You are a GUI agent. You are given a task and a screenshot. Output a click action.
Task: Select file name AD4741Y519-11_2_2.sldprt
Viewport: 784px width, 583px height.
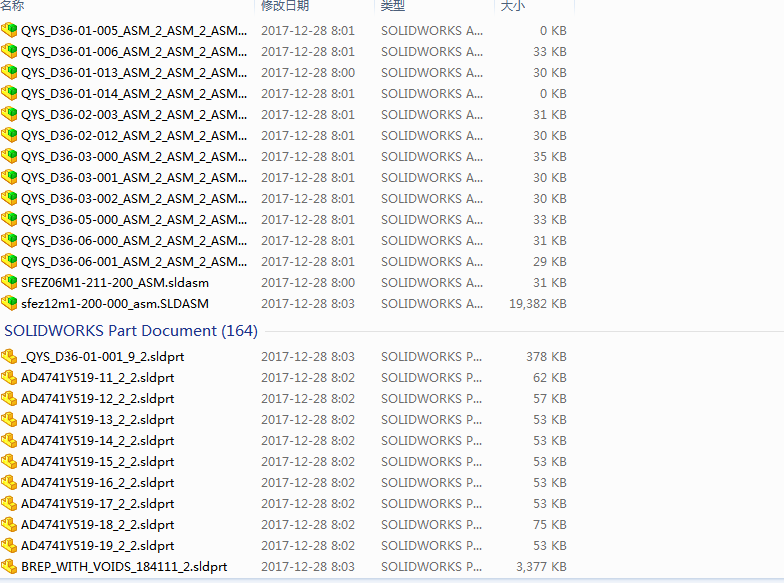[98, 378]
